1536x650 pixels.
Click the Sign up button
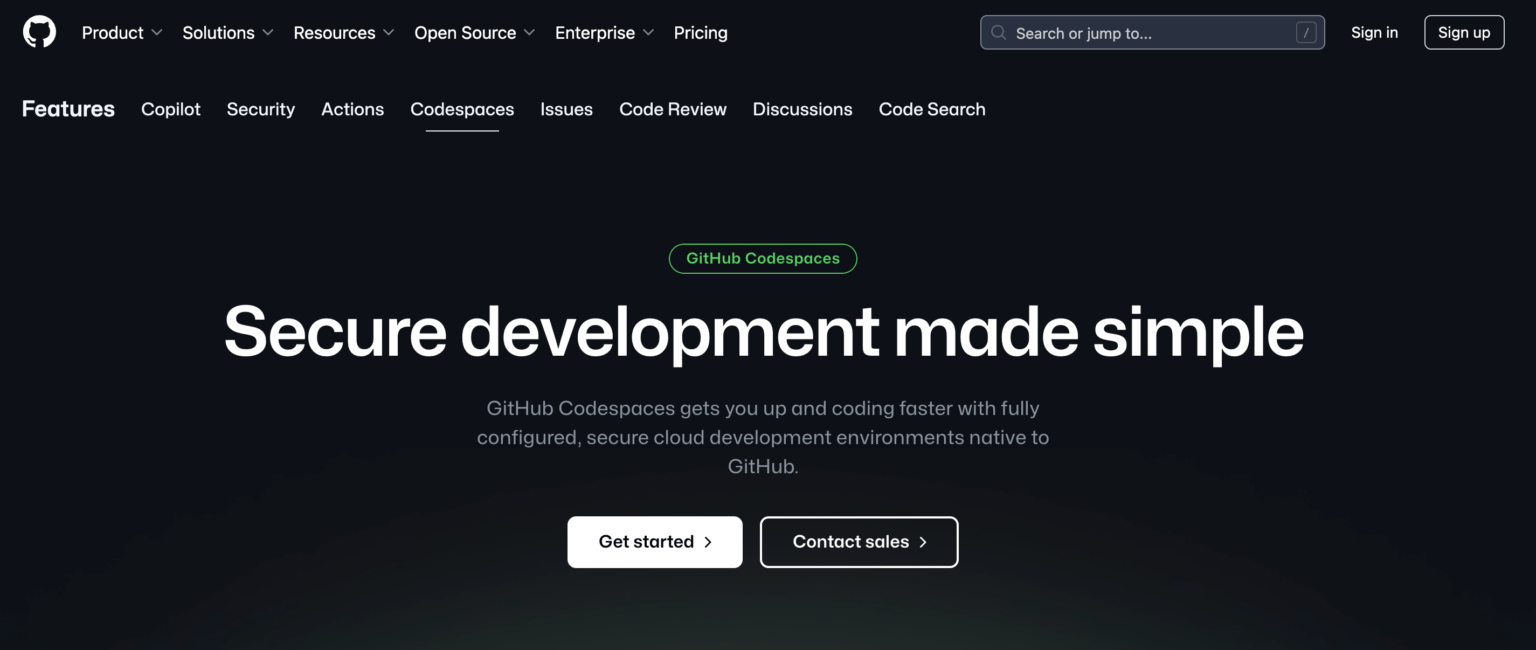click(x=1463, y=32)
